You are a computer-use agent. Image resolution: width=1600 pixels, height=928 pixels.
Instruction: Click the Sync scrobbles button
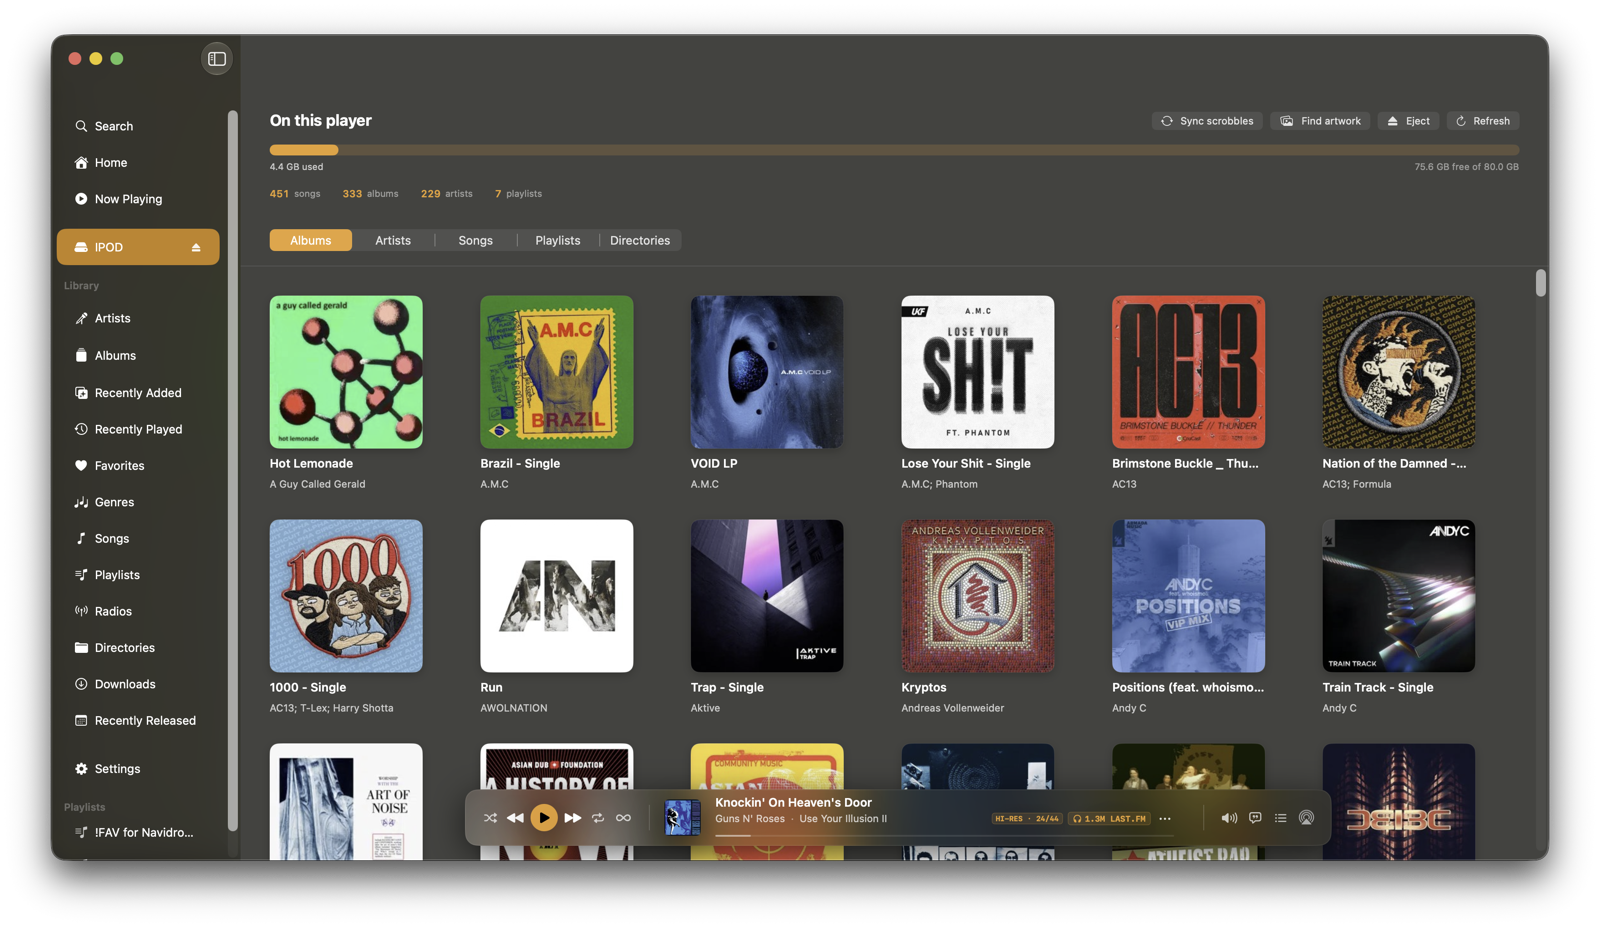pos(1207,121)
